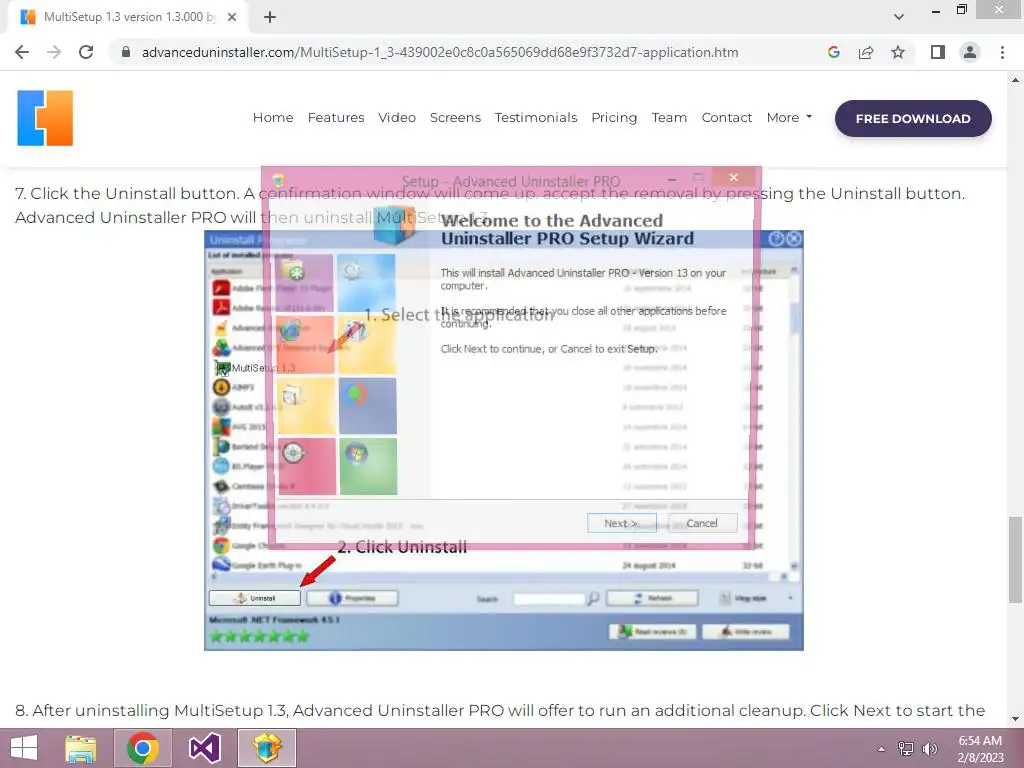Bookmark this page with star
Image resolution: width=1024 pixels, height=768 pixels.
point(898,52)
